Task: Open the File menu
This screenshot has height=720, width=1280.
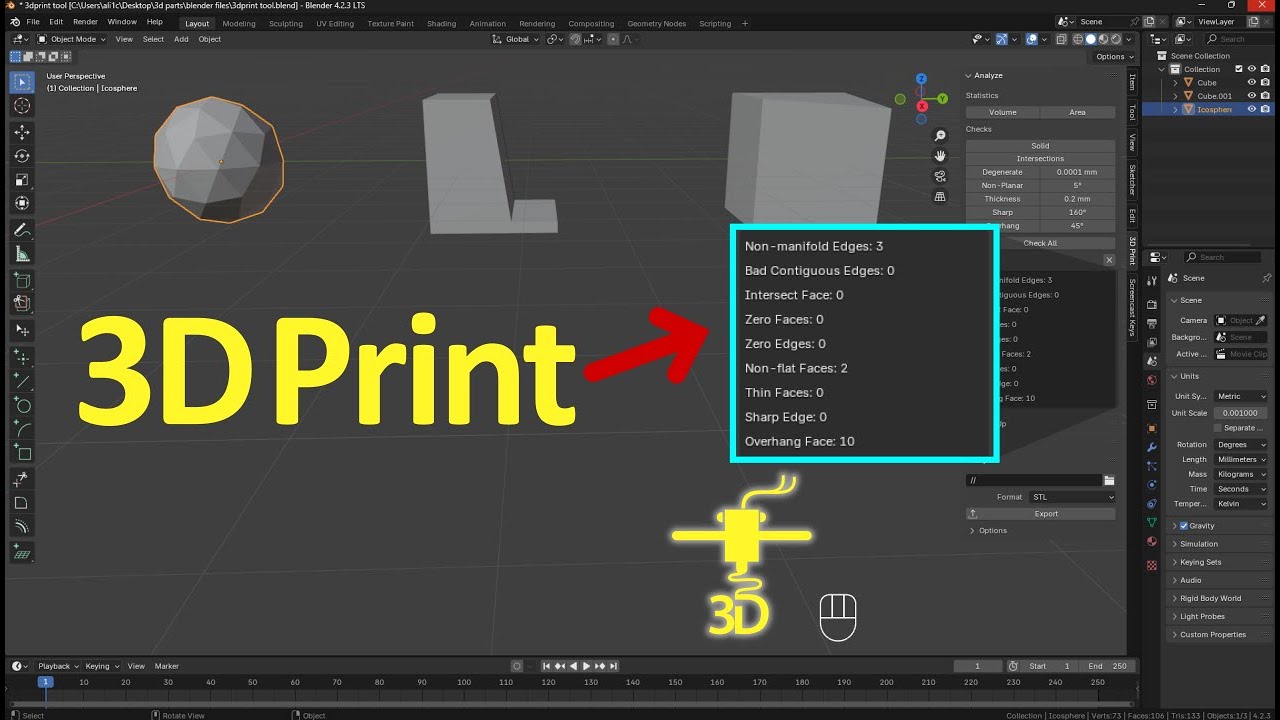Action: click(33, 22)
